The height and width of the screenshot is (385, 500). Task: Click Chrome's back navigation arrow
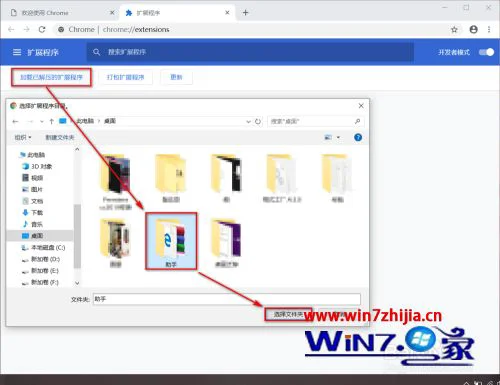11,29
